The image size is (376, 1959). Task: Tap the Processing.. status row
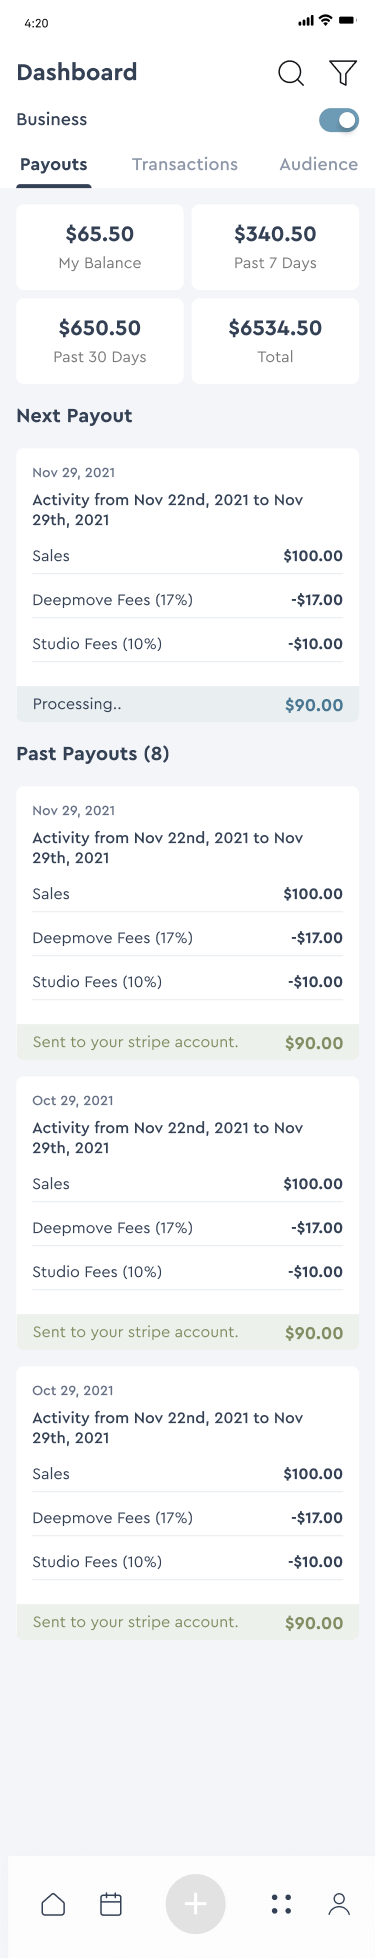(188, 704)
